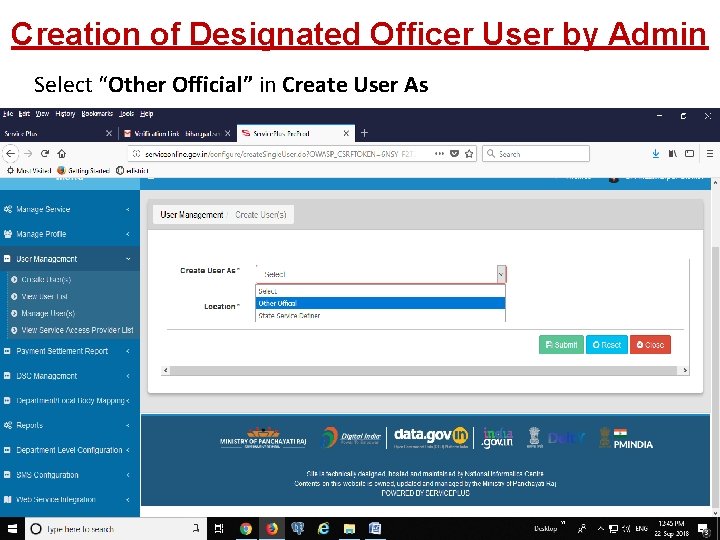Image resolution: width=720 pixels, height=540 pixels.
Task: Open View Service Access Provider List
Action: pyautogui.click(x=77, y=330)
